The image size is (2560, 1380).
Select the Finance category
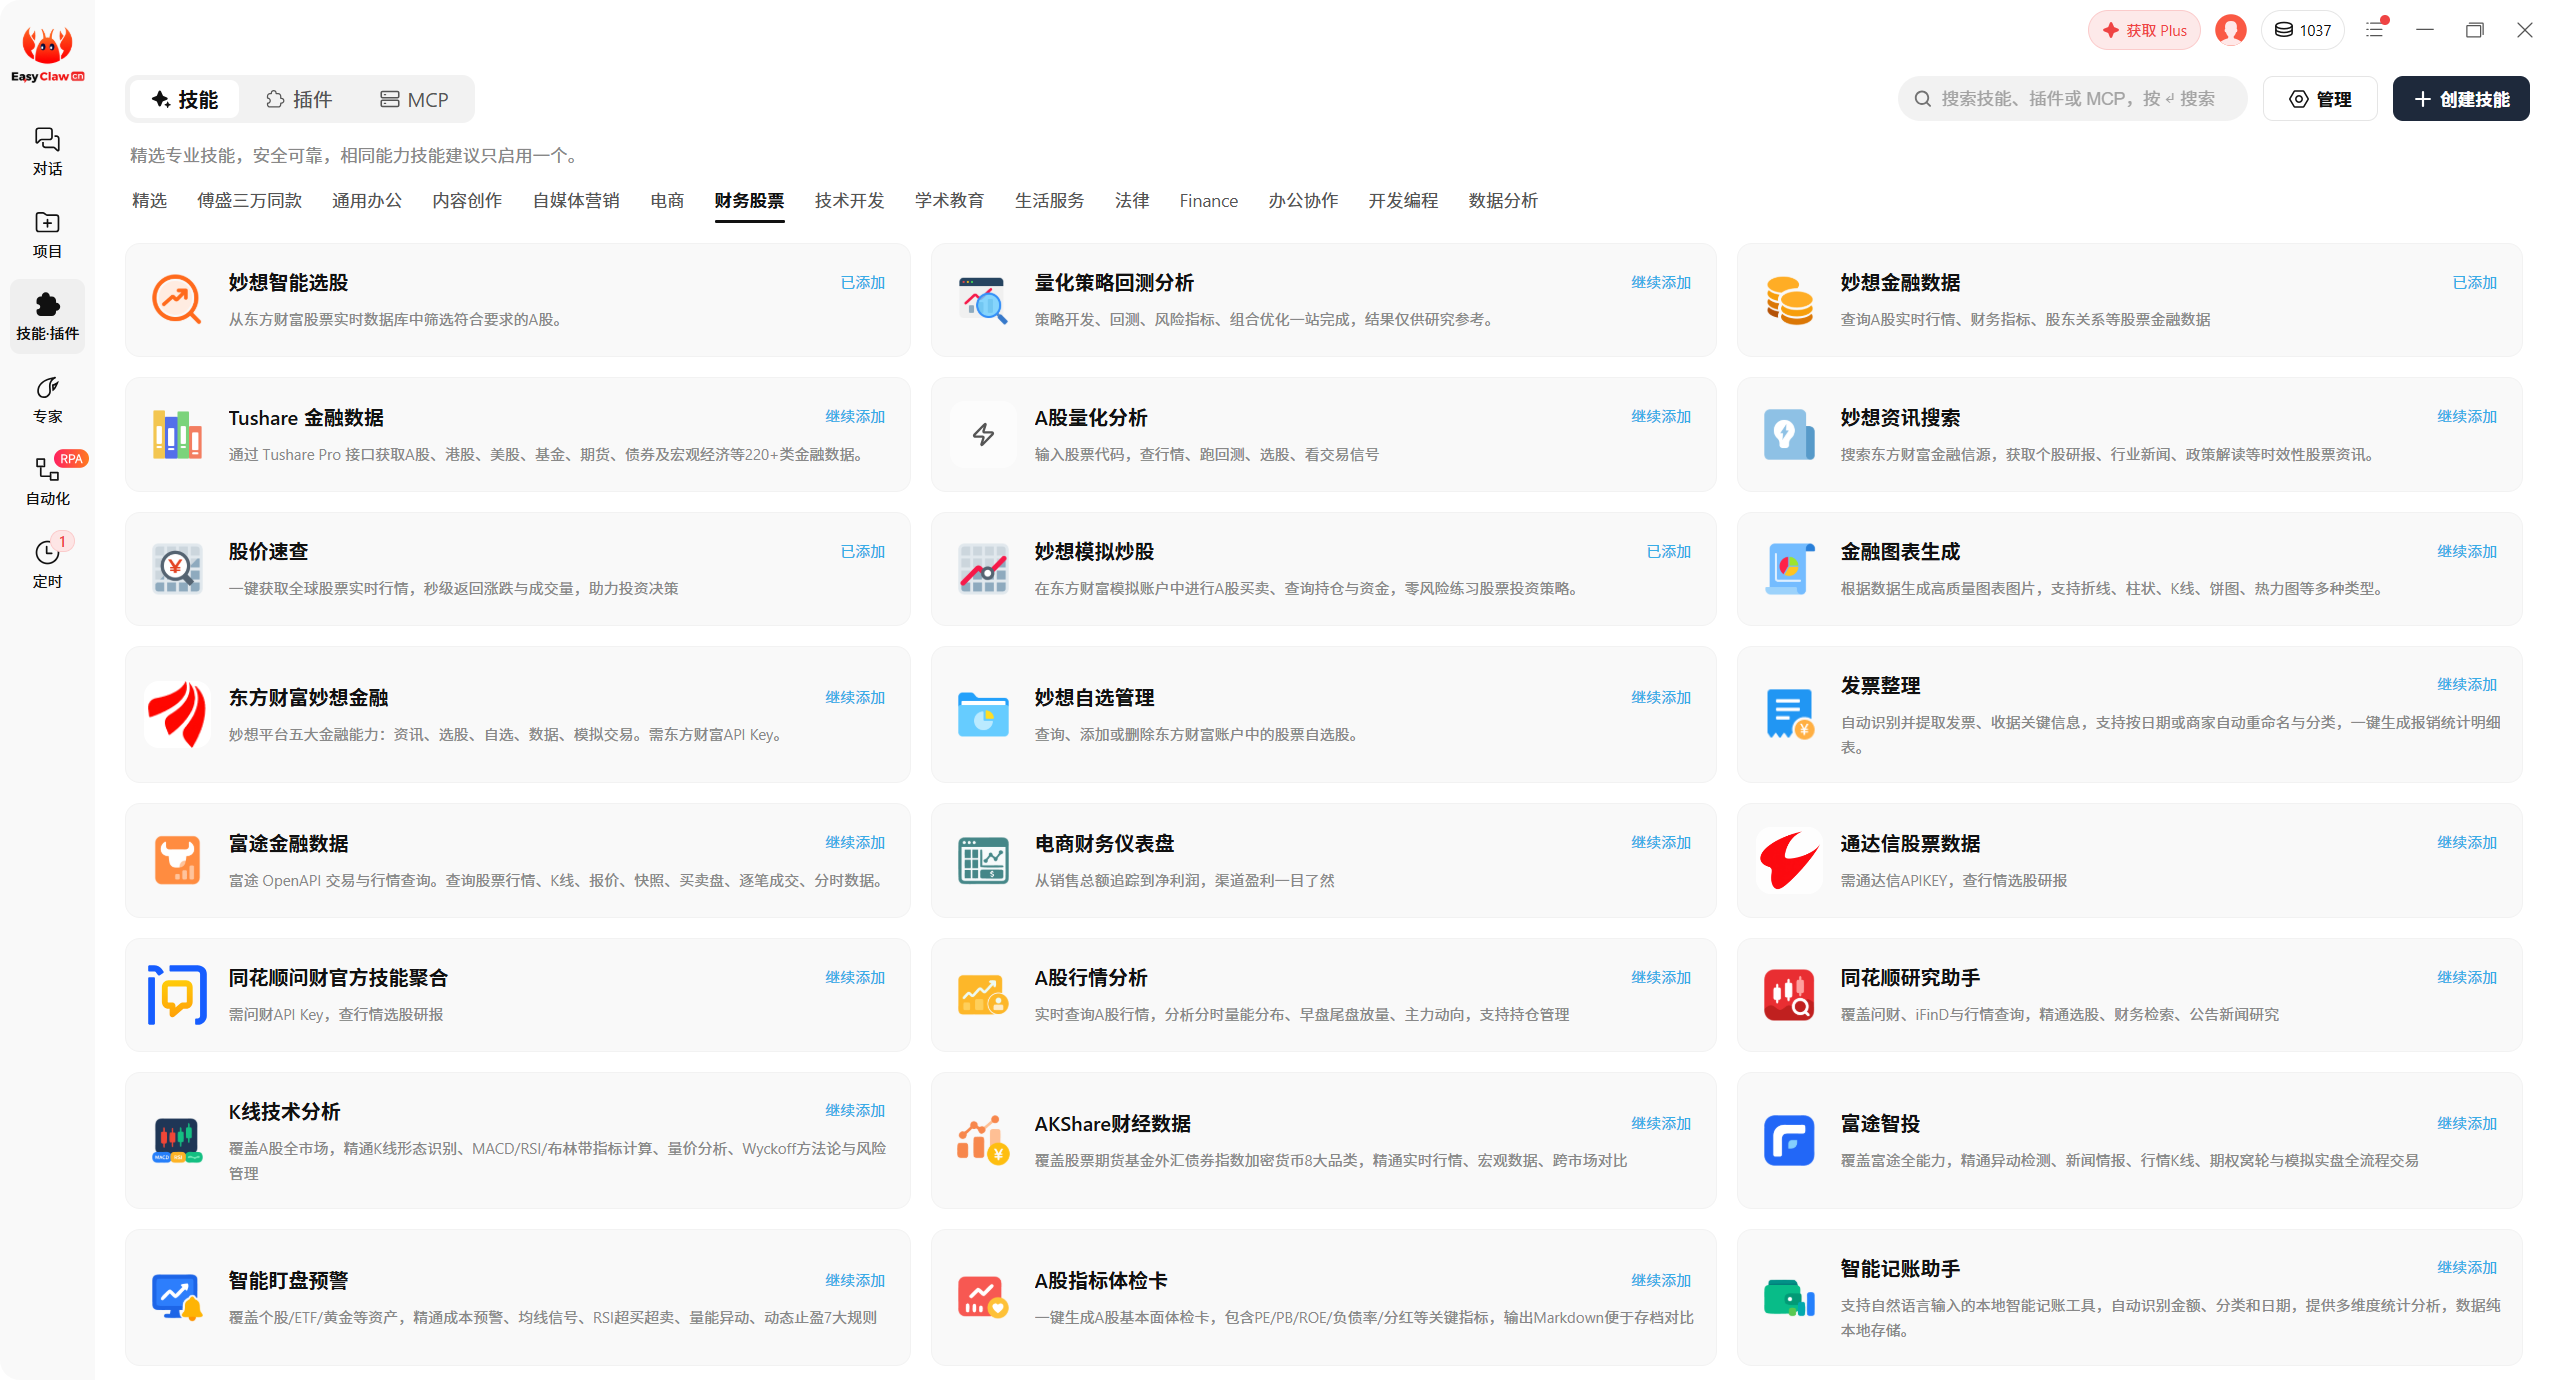click(1208, 200)
